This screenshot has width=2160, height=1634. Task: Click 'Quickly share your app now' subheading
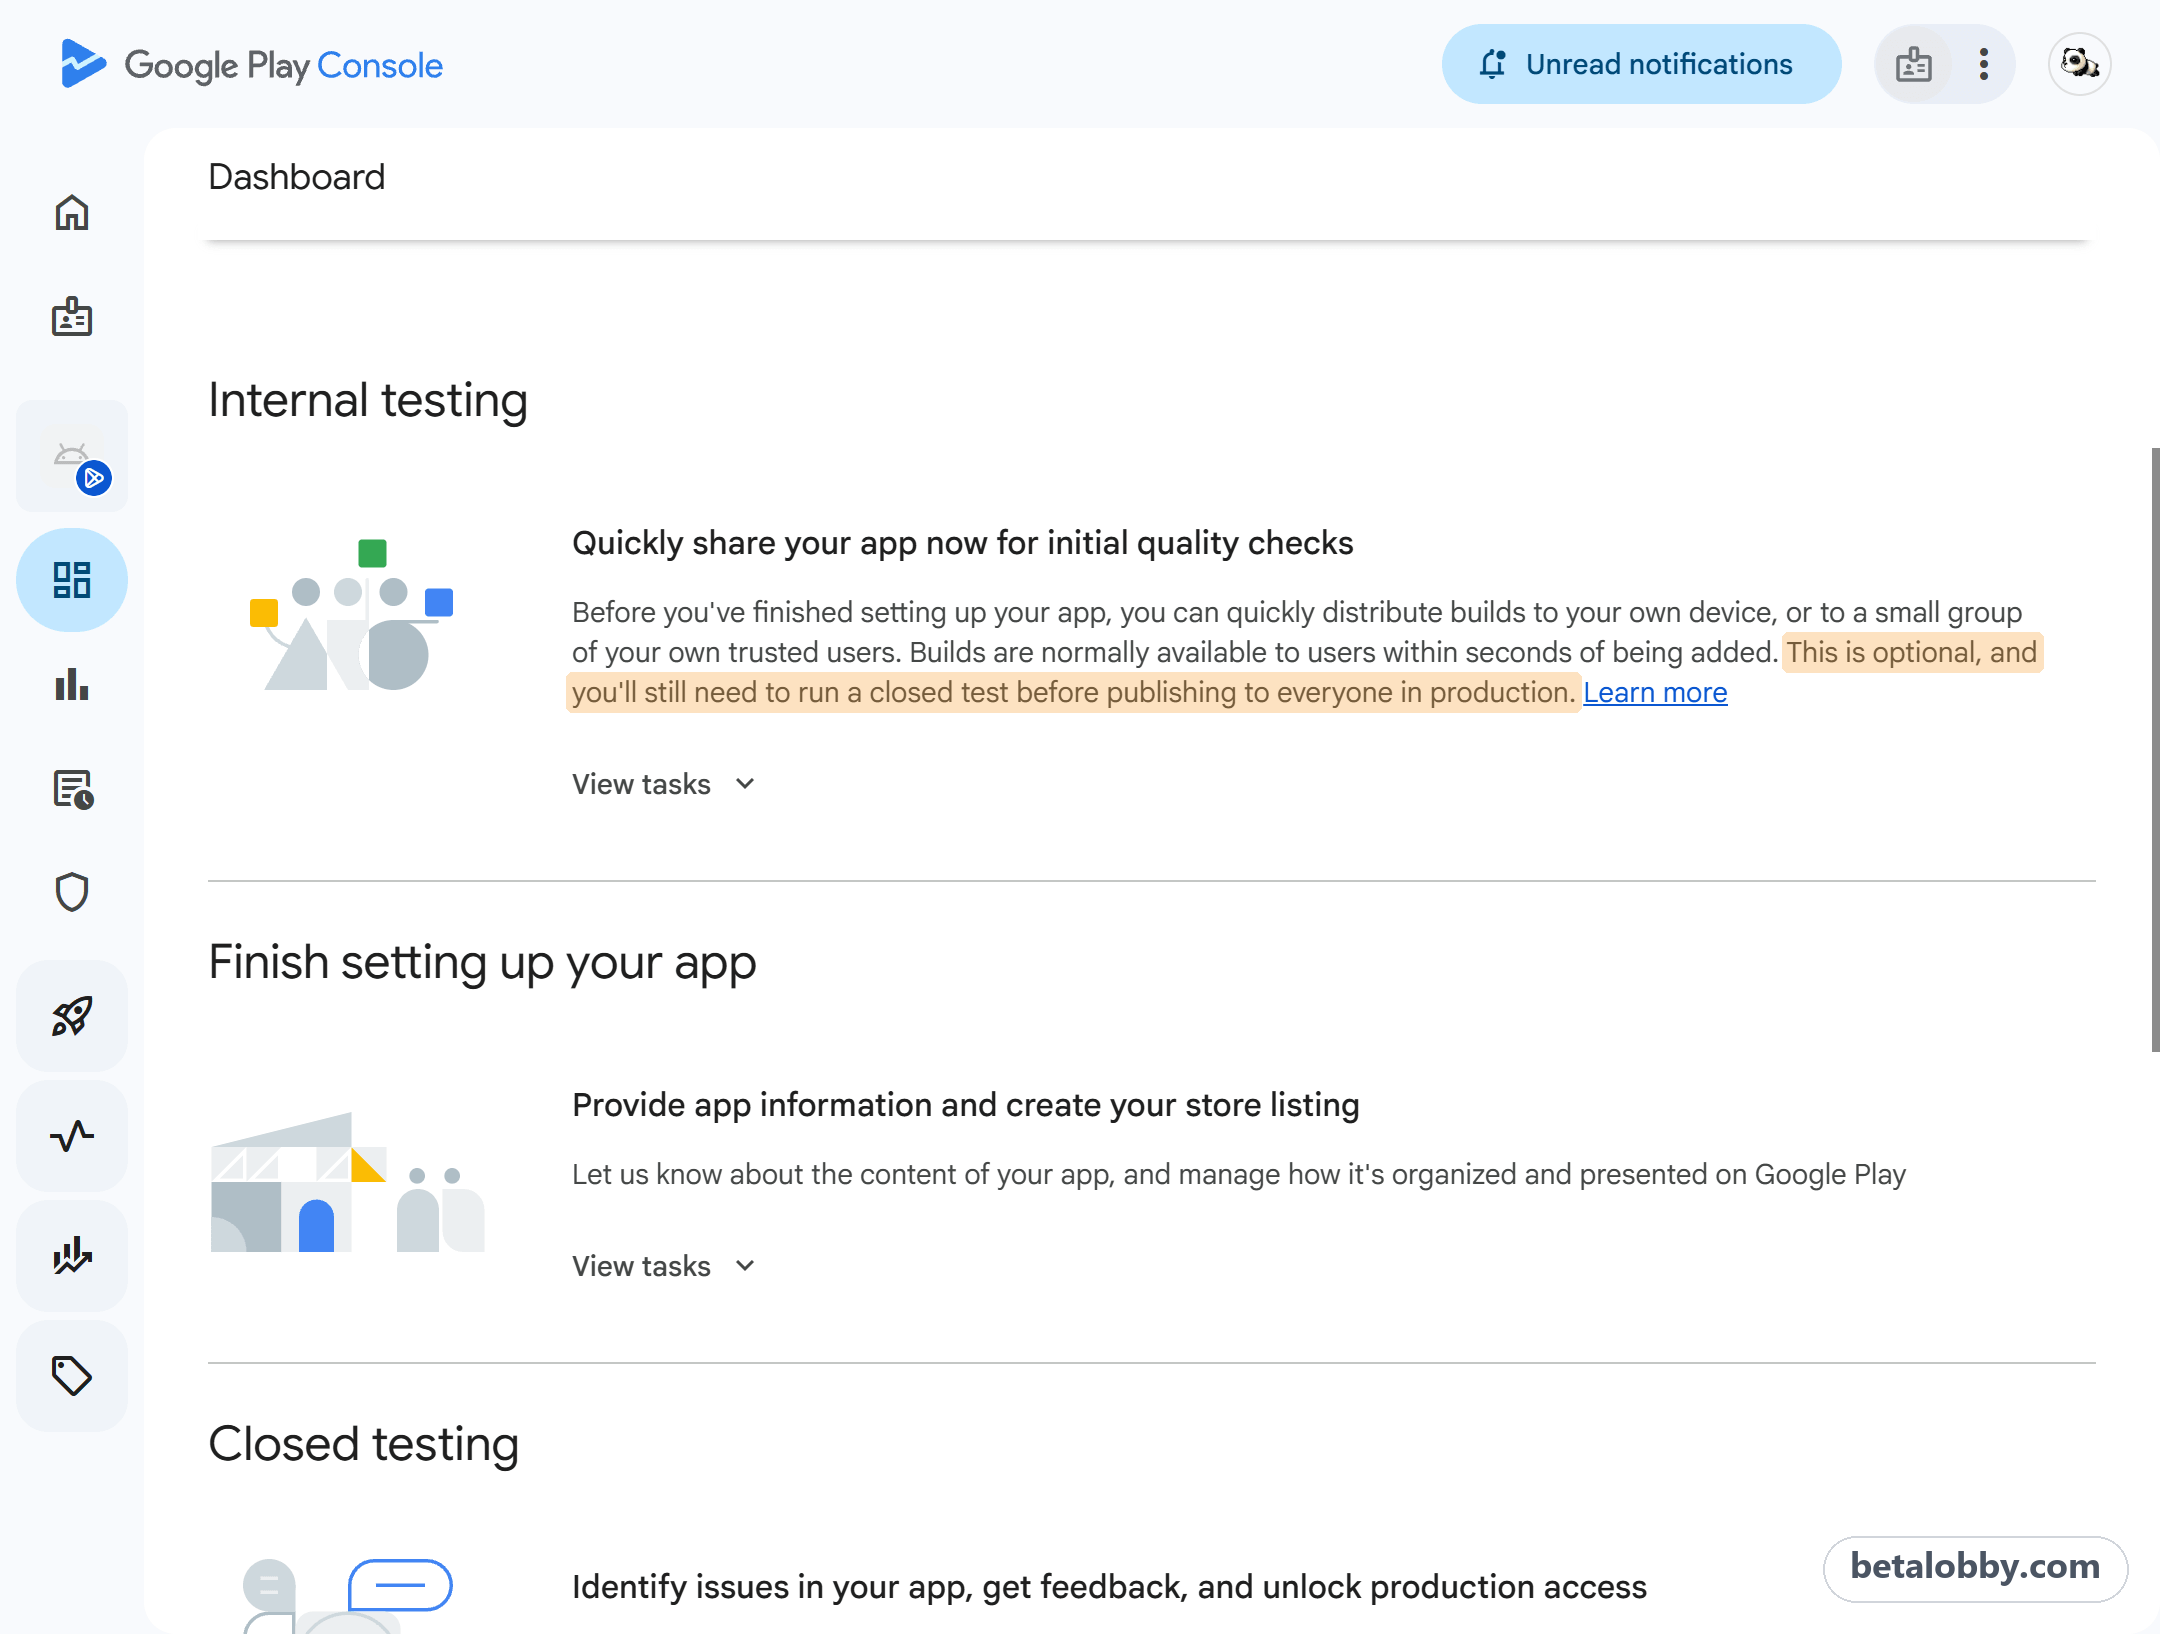click(963, 543)
